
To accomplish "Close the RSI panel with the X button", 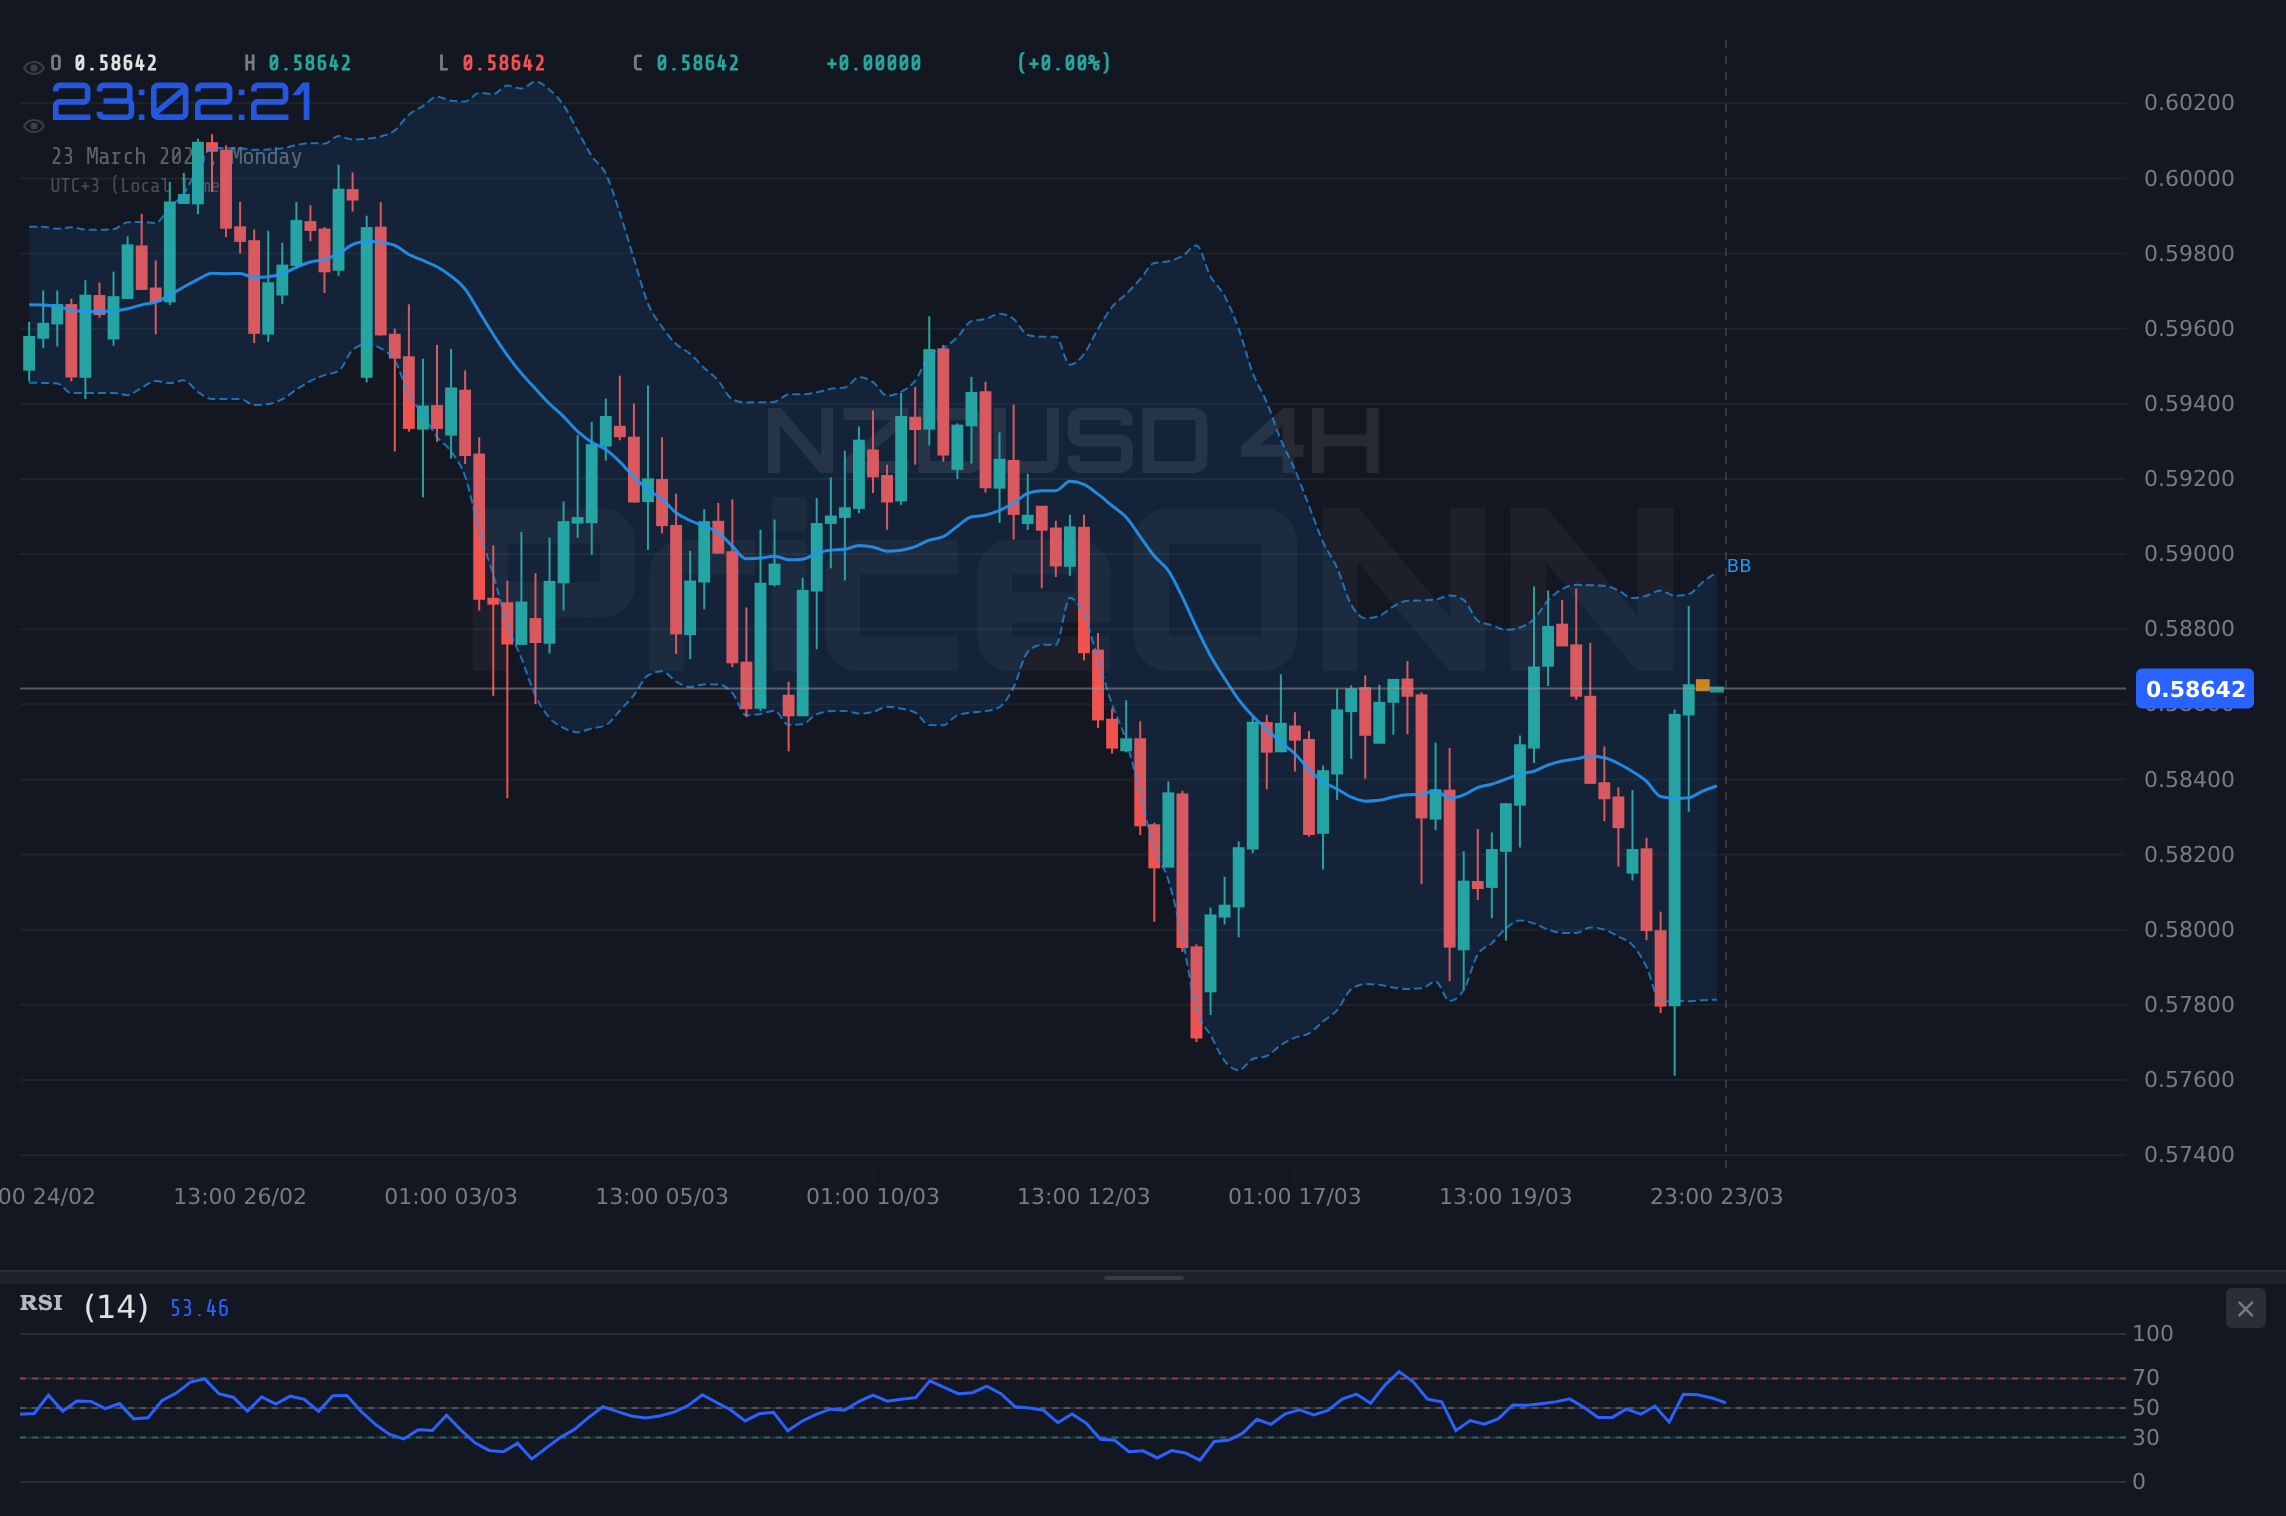I will click(2245, 1308).
